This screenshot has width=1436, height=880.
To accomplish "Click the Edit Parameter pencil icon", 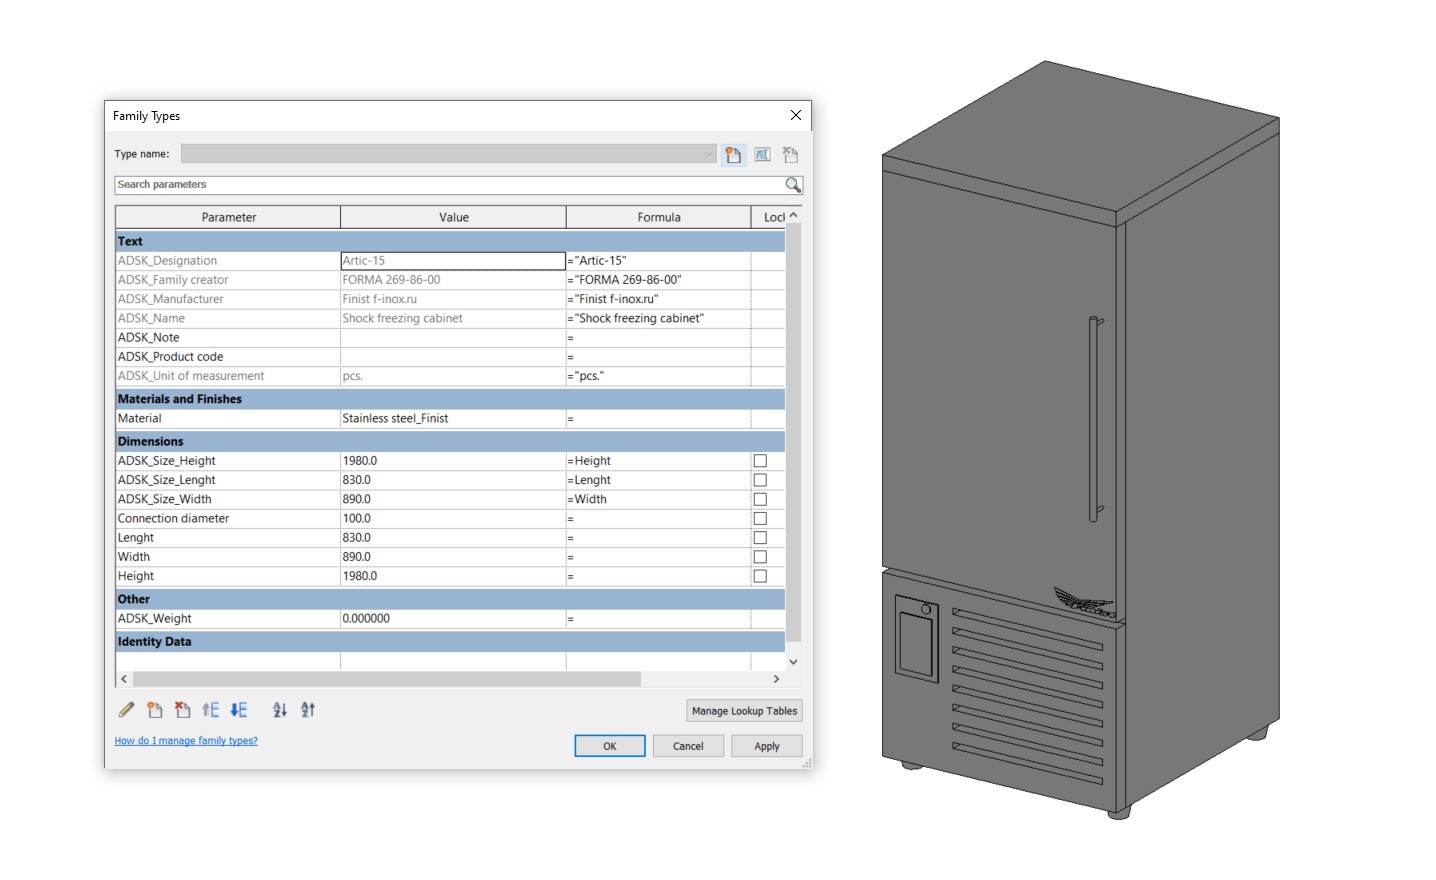I will coord(126,710).
